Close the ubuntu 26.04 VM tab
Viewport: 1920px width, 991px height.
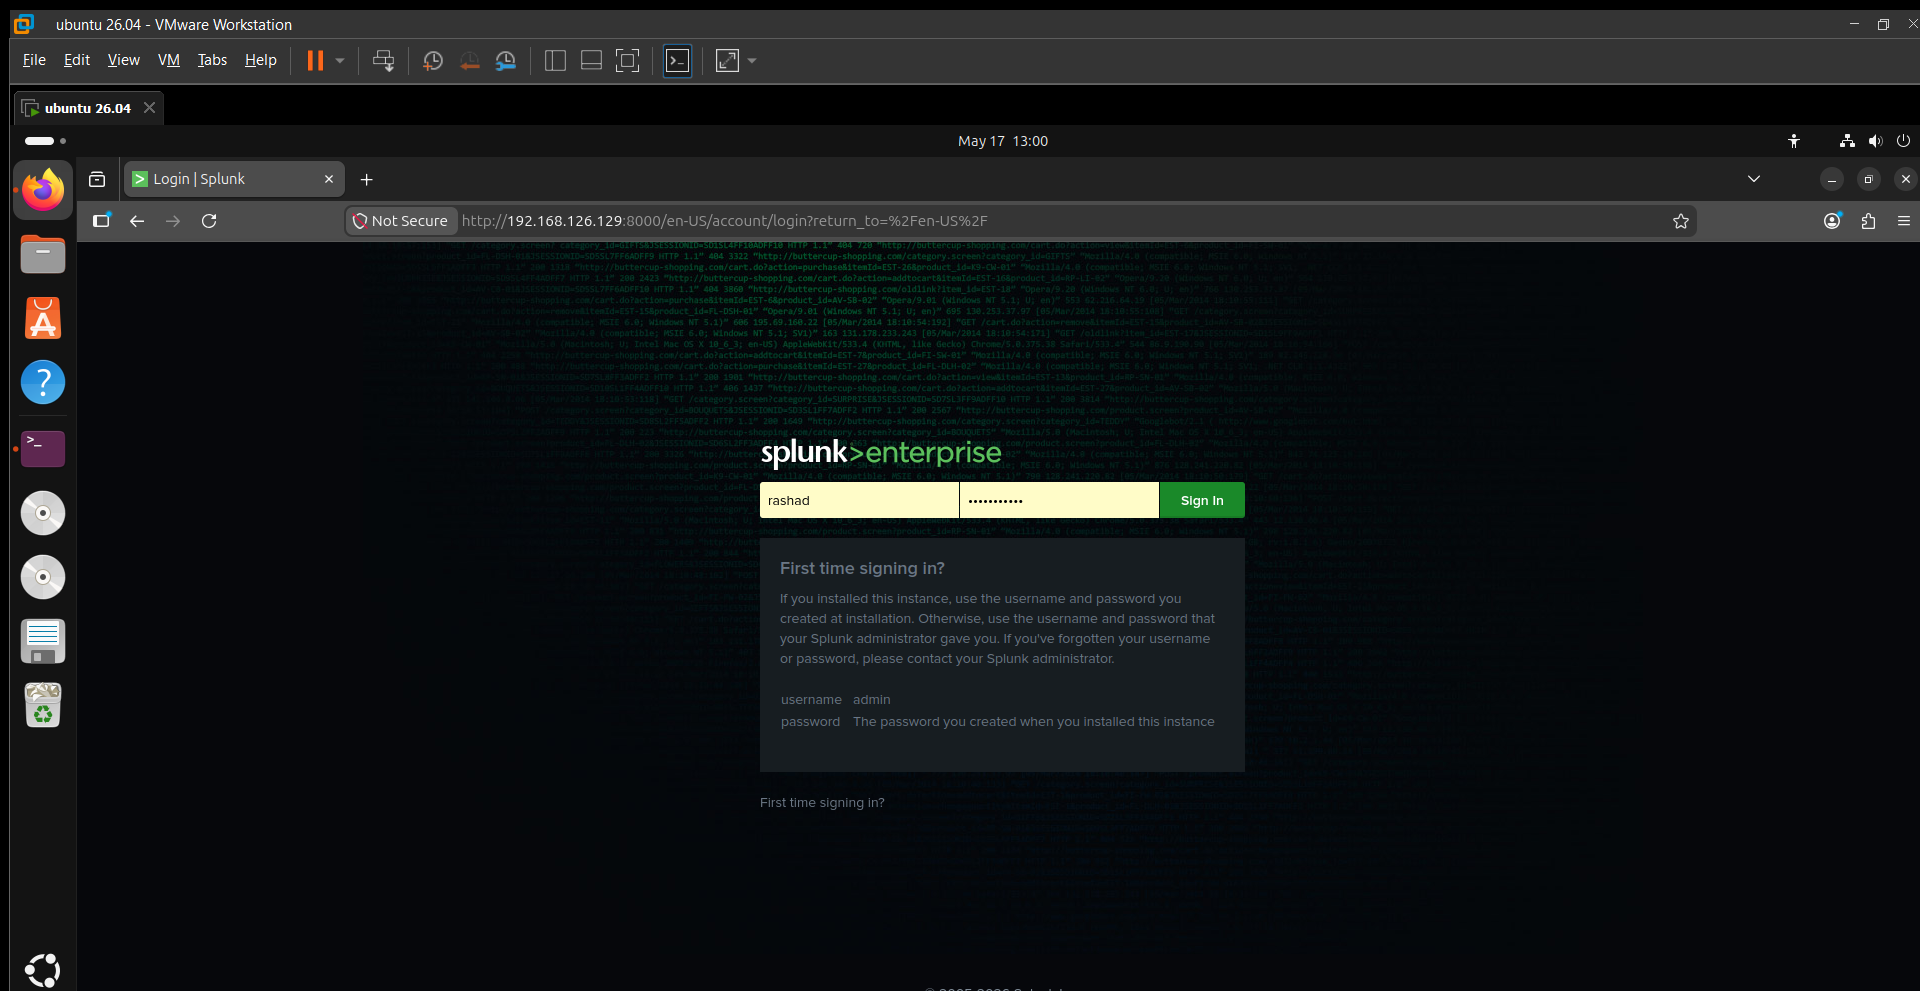click(149, 107)
